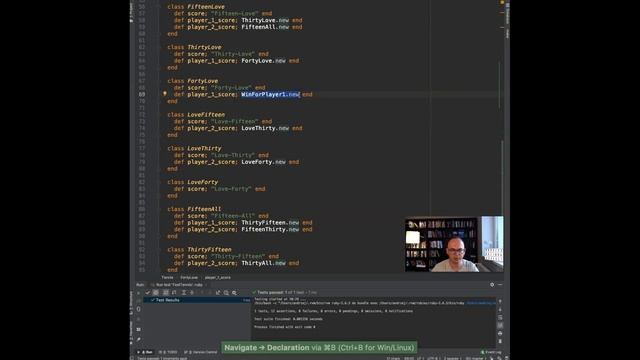Click class name FifteenAll
The height and width of the screenshot is (360, 640).
click(x=204, y=209)
